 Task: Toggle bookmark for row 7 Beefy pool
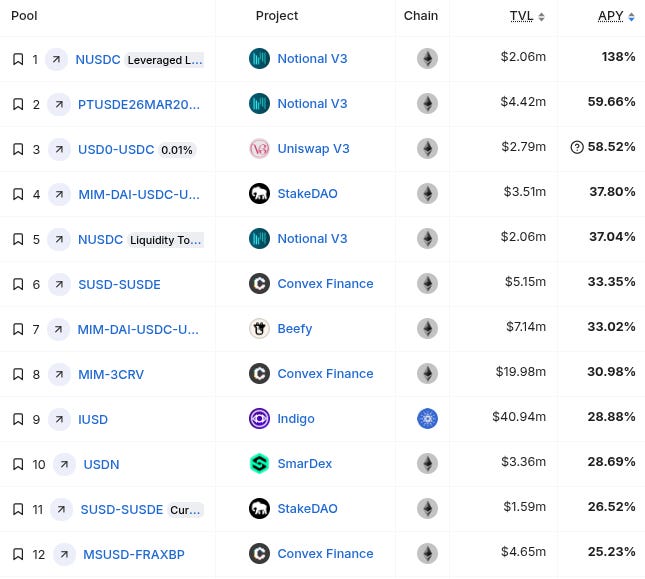point(18,329)
